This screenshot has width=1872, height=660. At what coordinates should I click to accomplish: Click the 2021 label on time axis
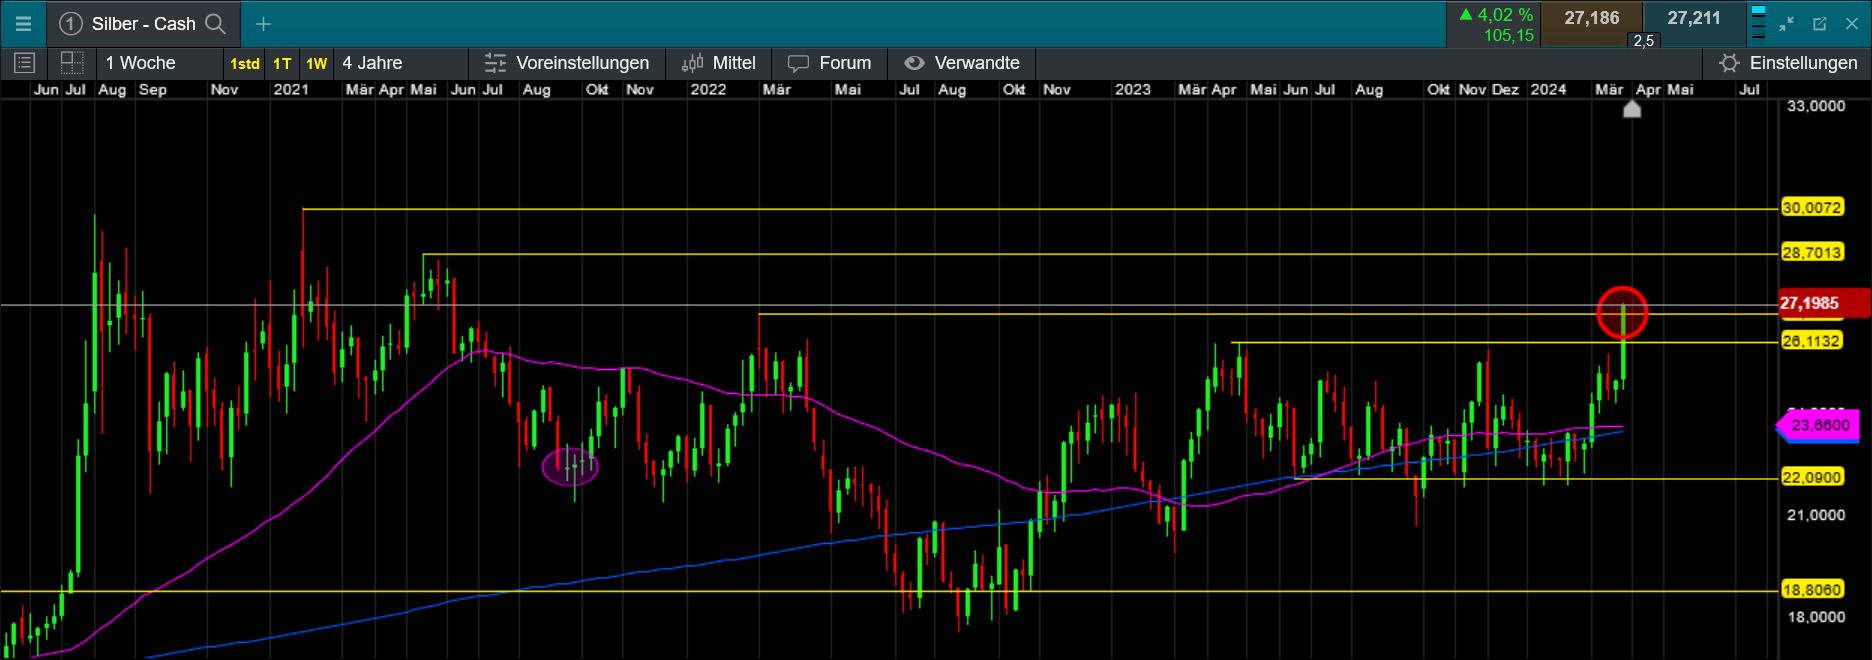coord(291,90)
